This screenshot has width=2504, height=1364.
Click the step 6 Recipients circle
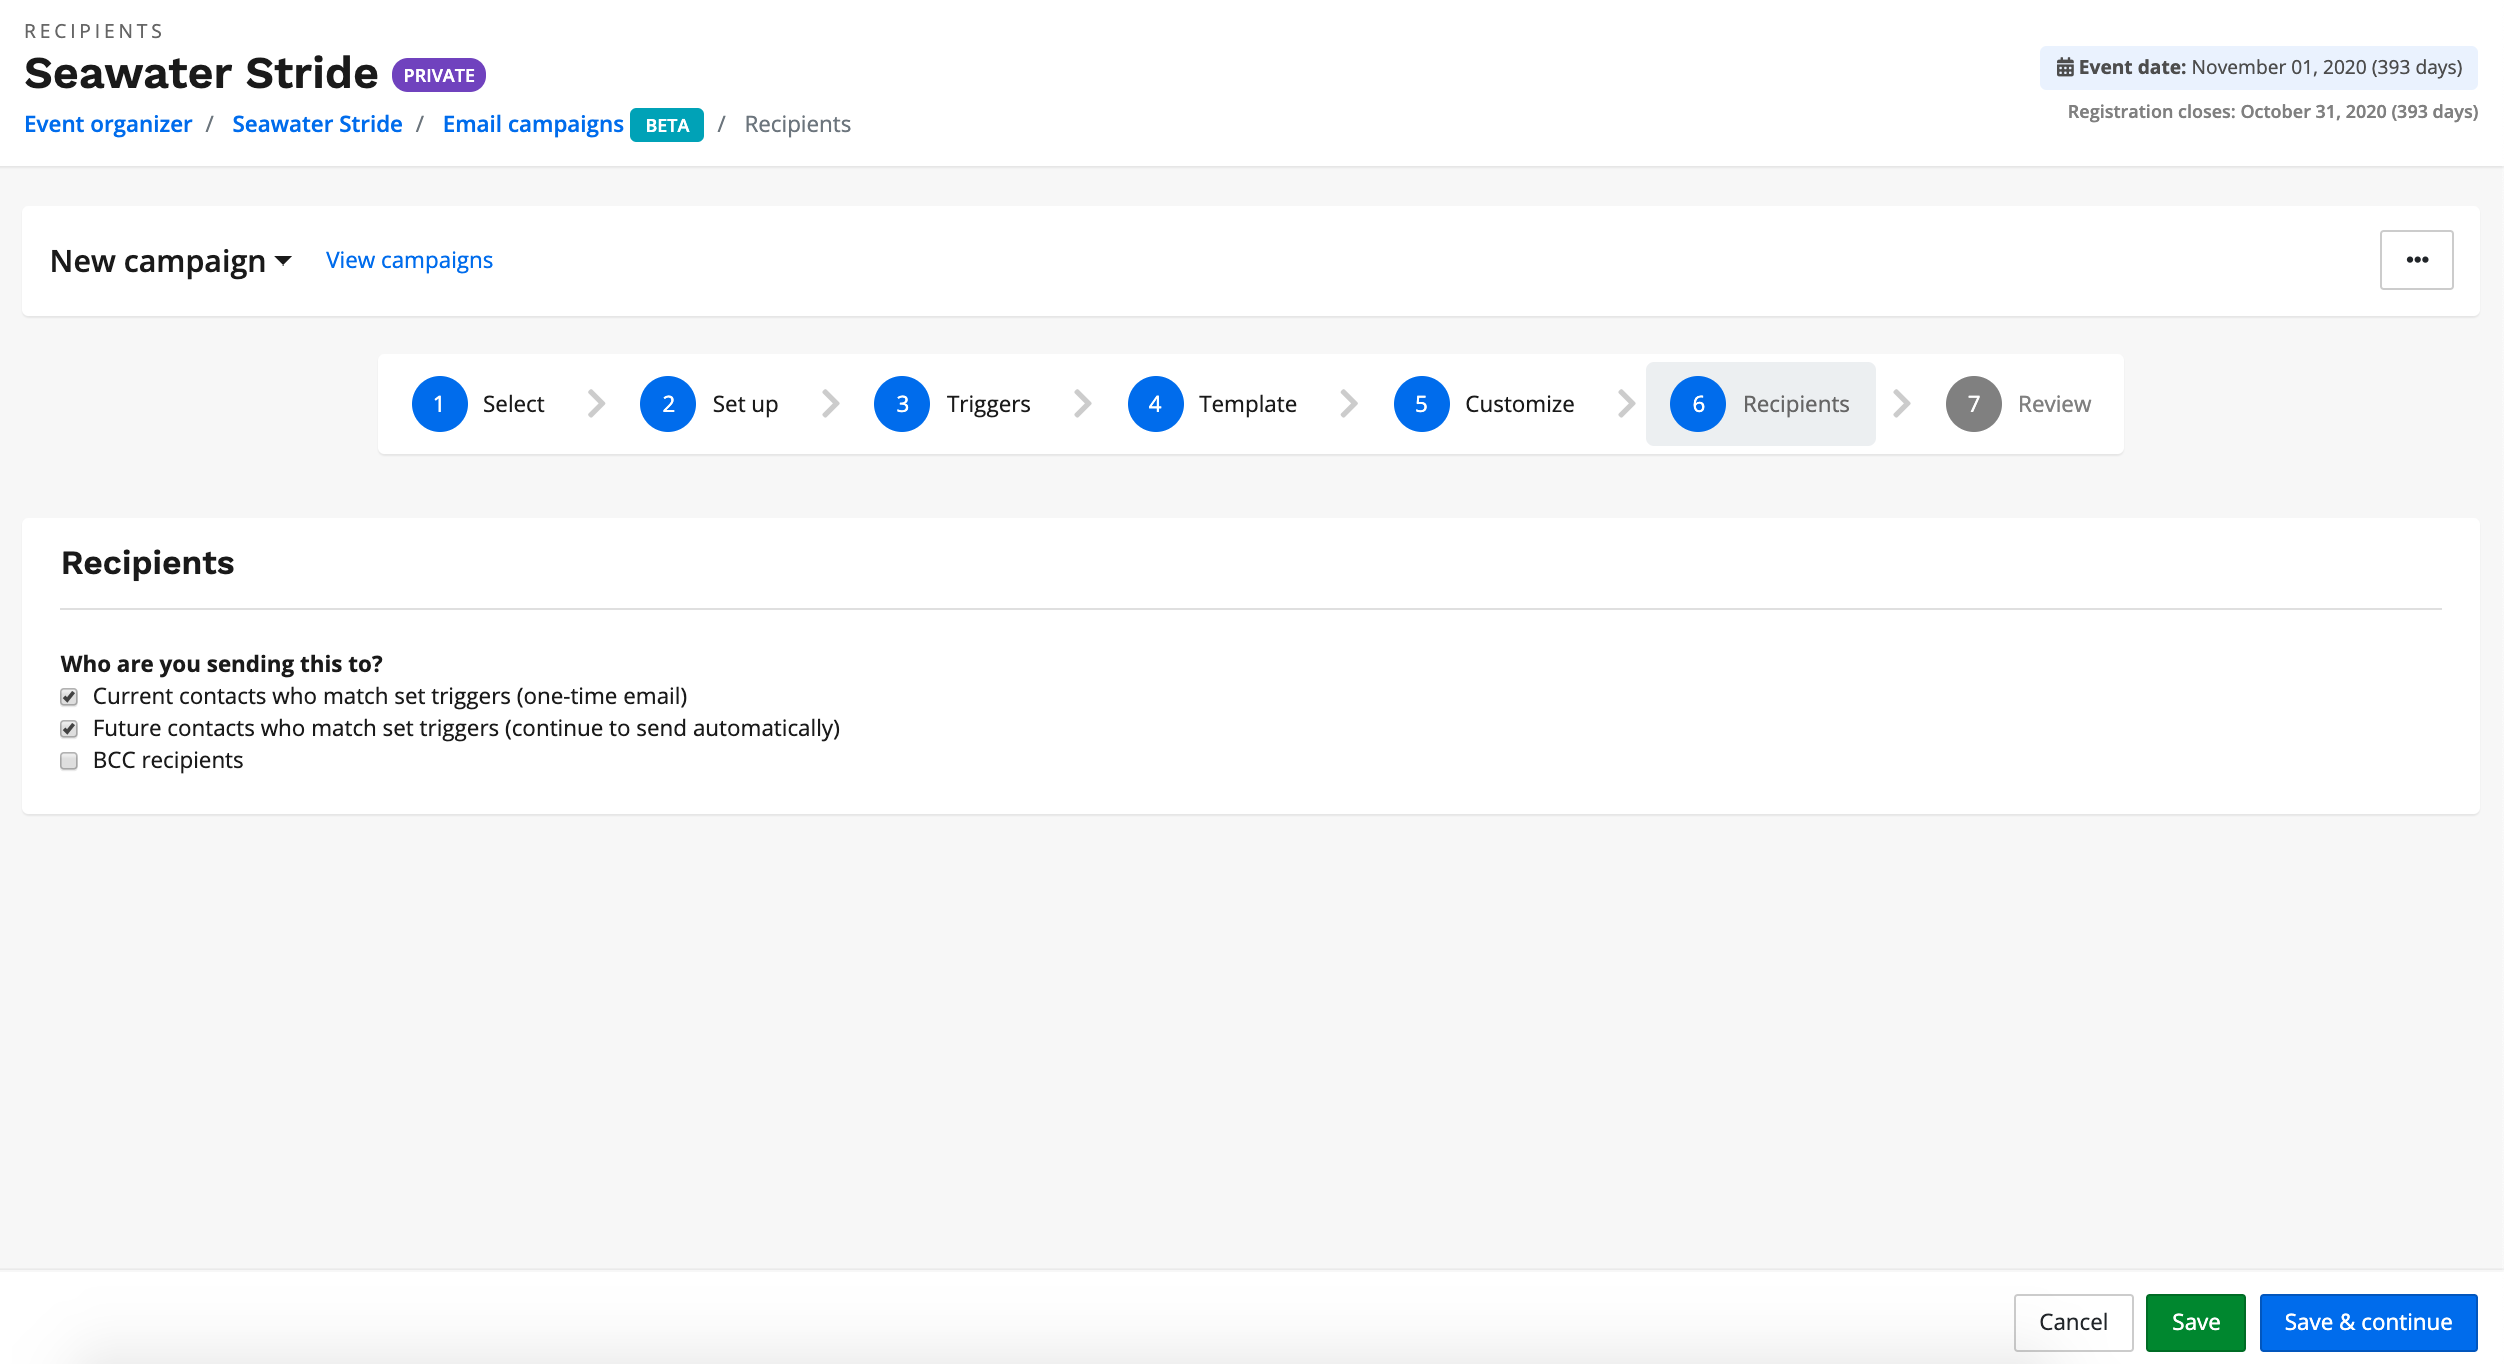(1698, 404)
